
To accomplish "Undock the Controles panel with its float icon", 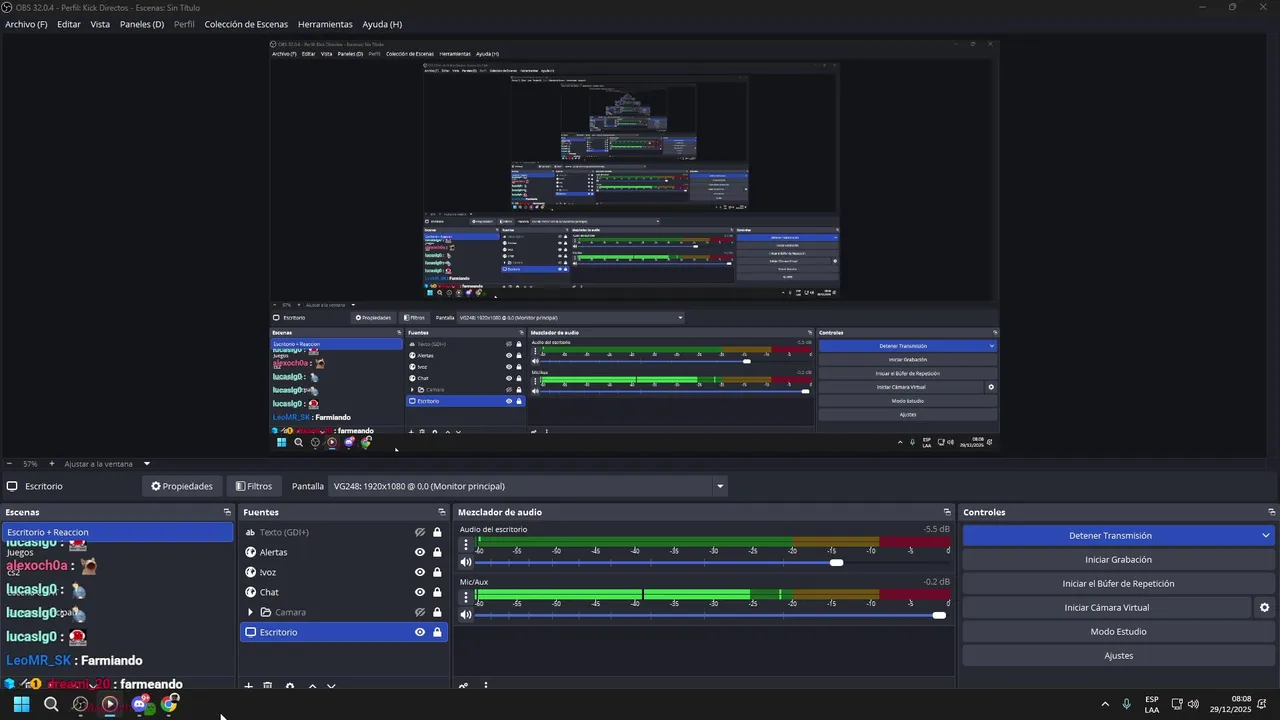I will coord(1271,512).
